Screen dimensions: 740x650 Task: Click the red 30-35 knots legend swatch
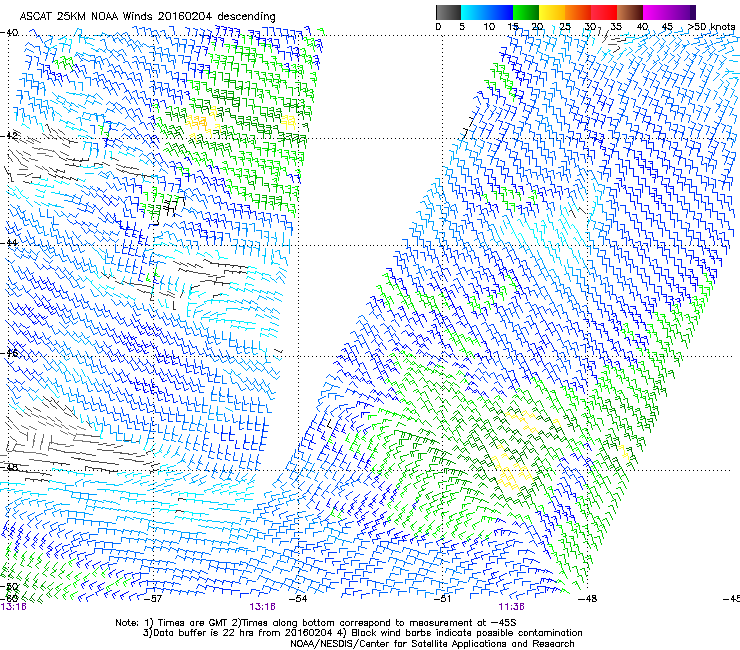click(x=604, y=12)
